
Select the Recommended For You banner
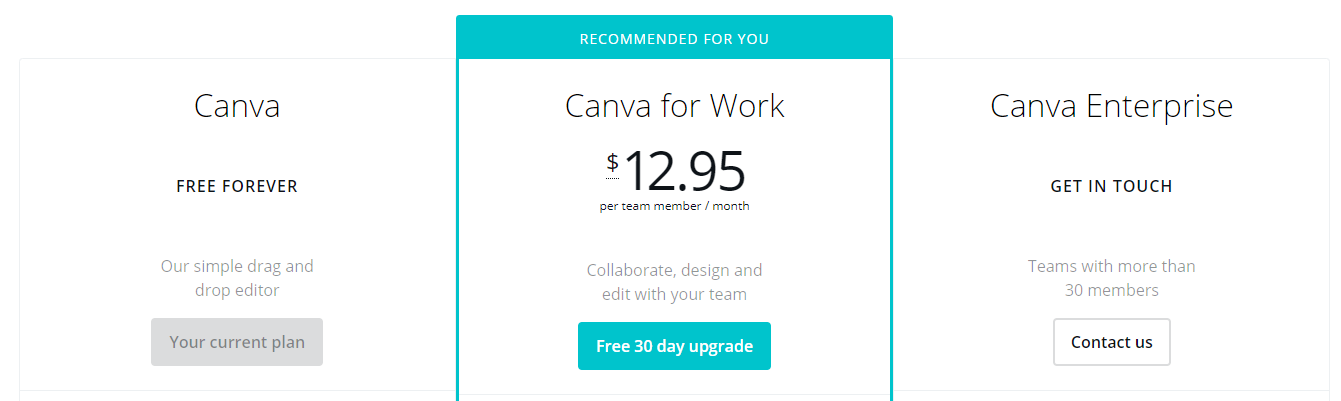[x=674, y=39]
